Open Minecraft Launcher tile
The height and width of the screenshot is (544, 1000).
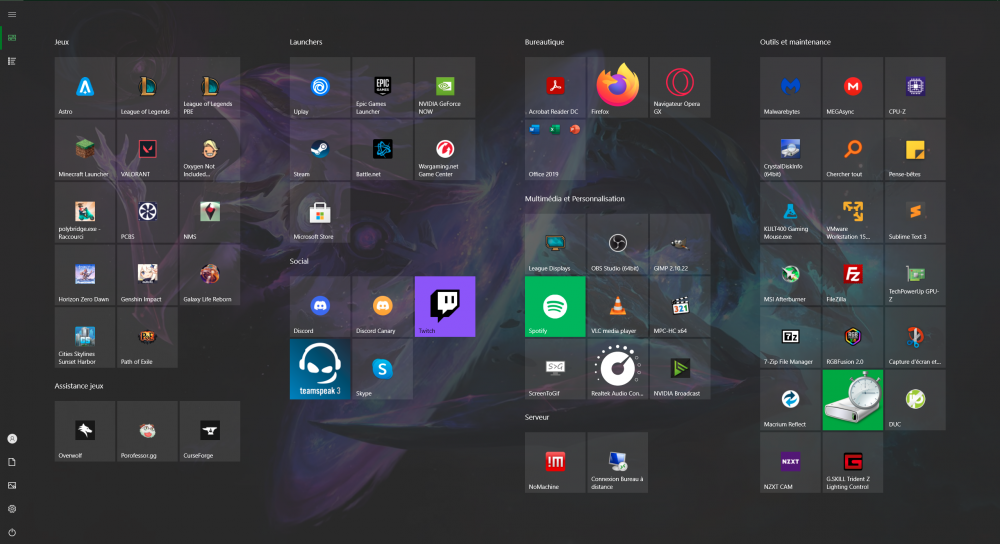coord(85,150)
